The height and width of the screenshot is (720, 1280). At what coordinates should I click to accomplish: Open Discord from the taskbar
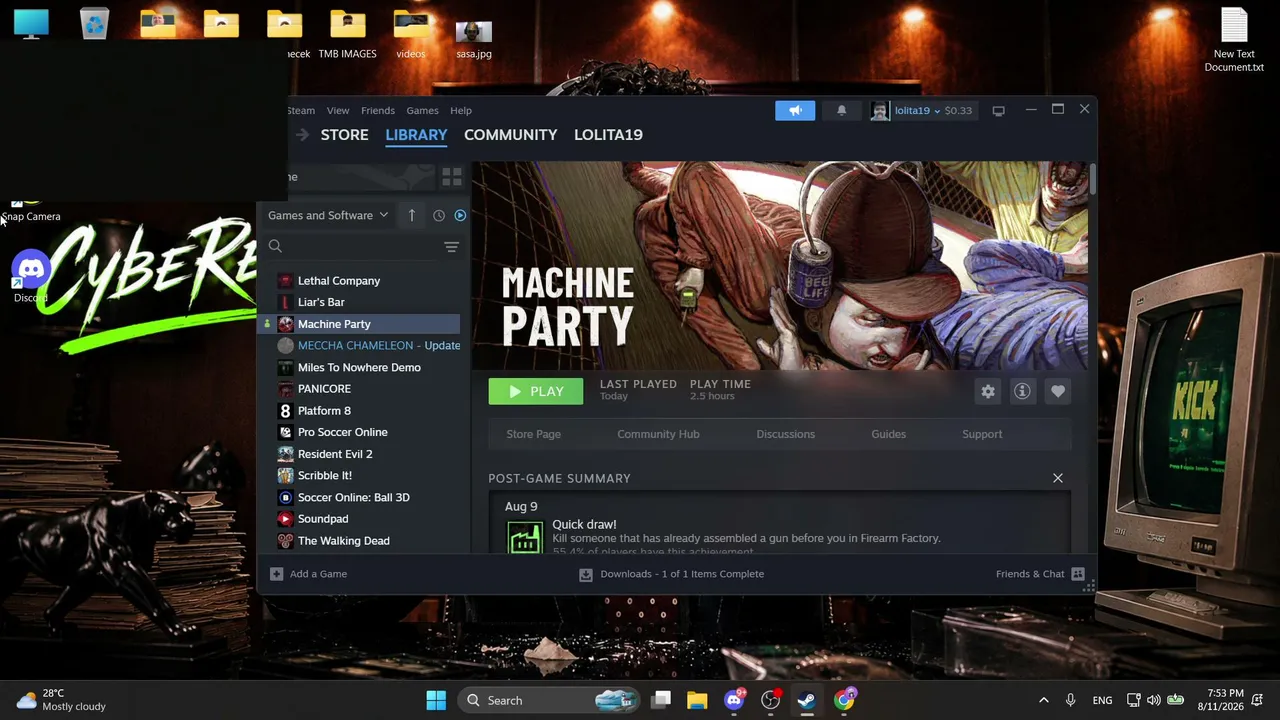[734, 700]
